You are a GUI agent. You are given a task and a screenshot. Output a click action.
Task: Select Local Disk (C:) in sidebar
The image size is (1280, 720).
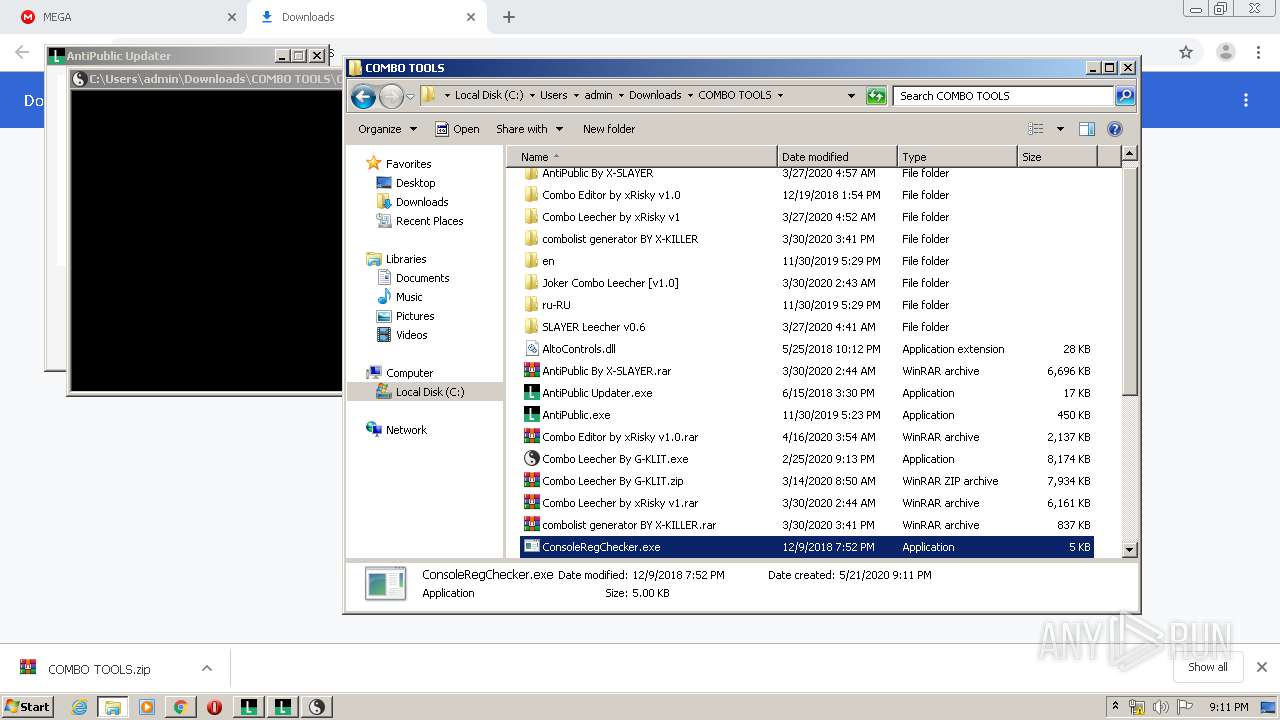(424, 392)
